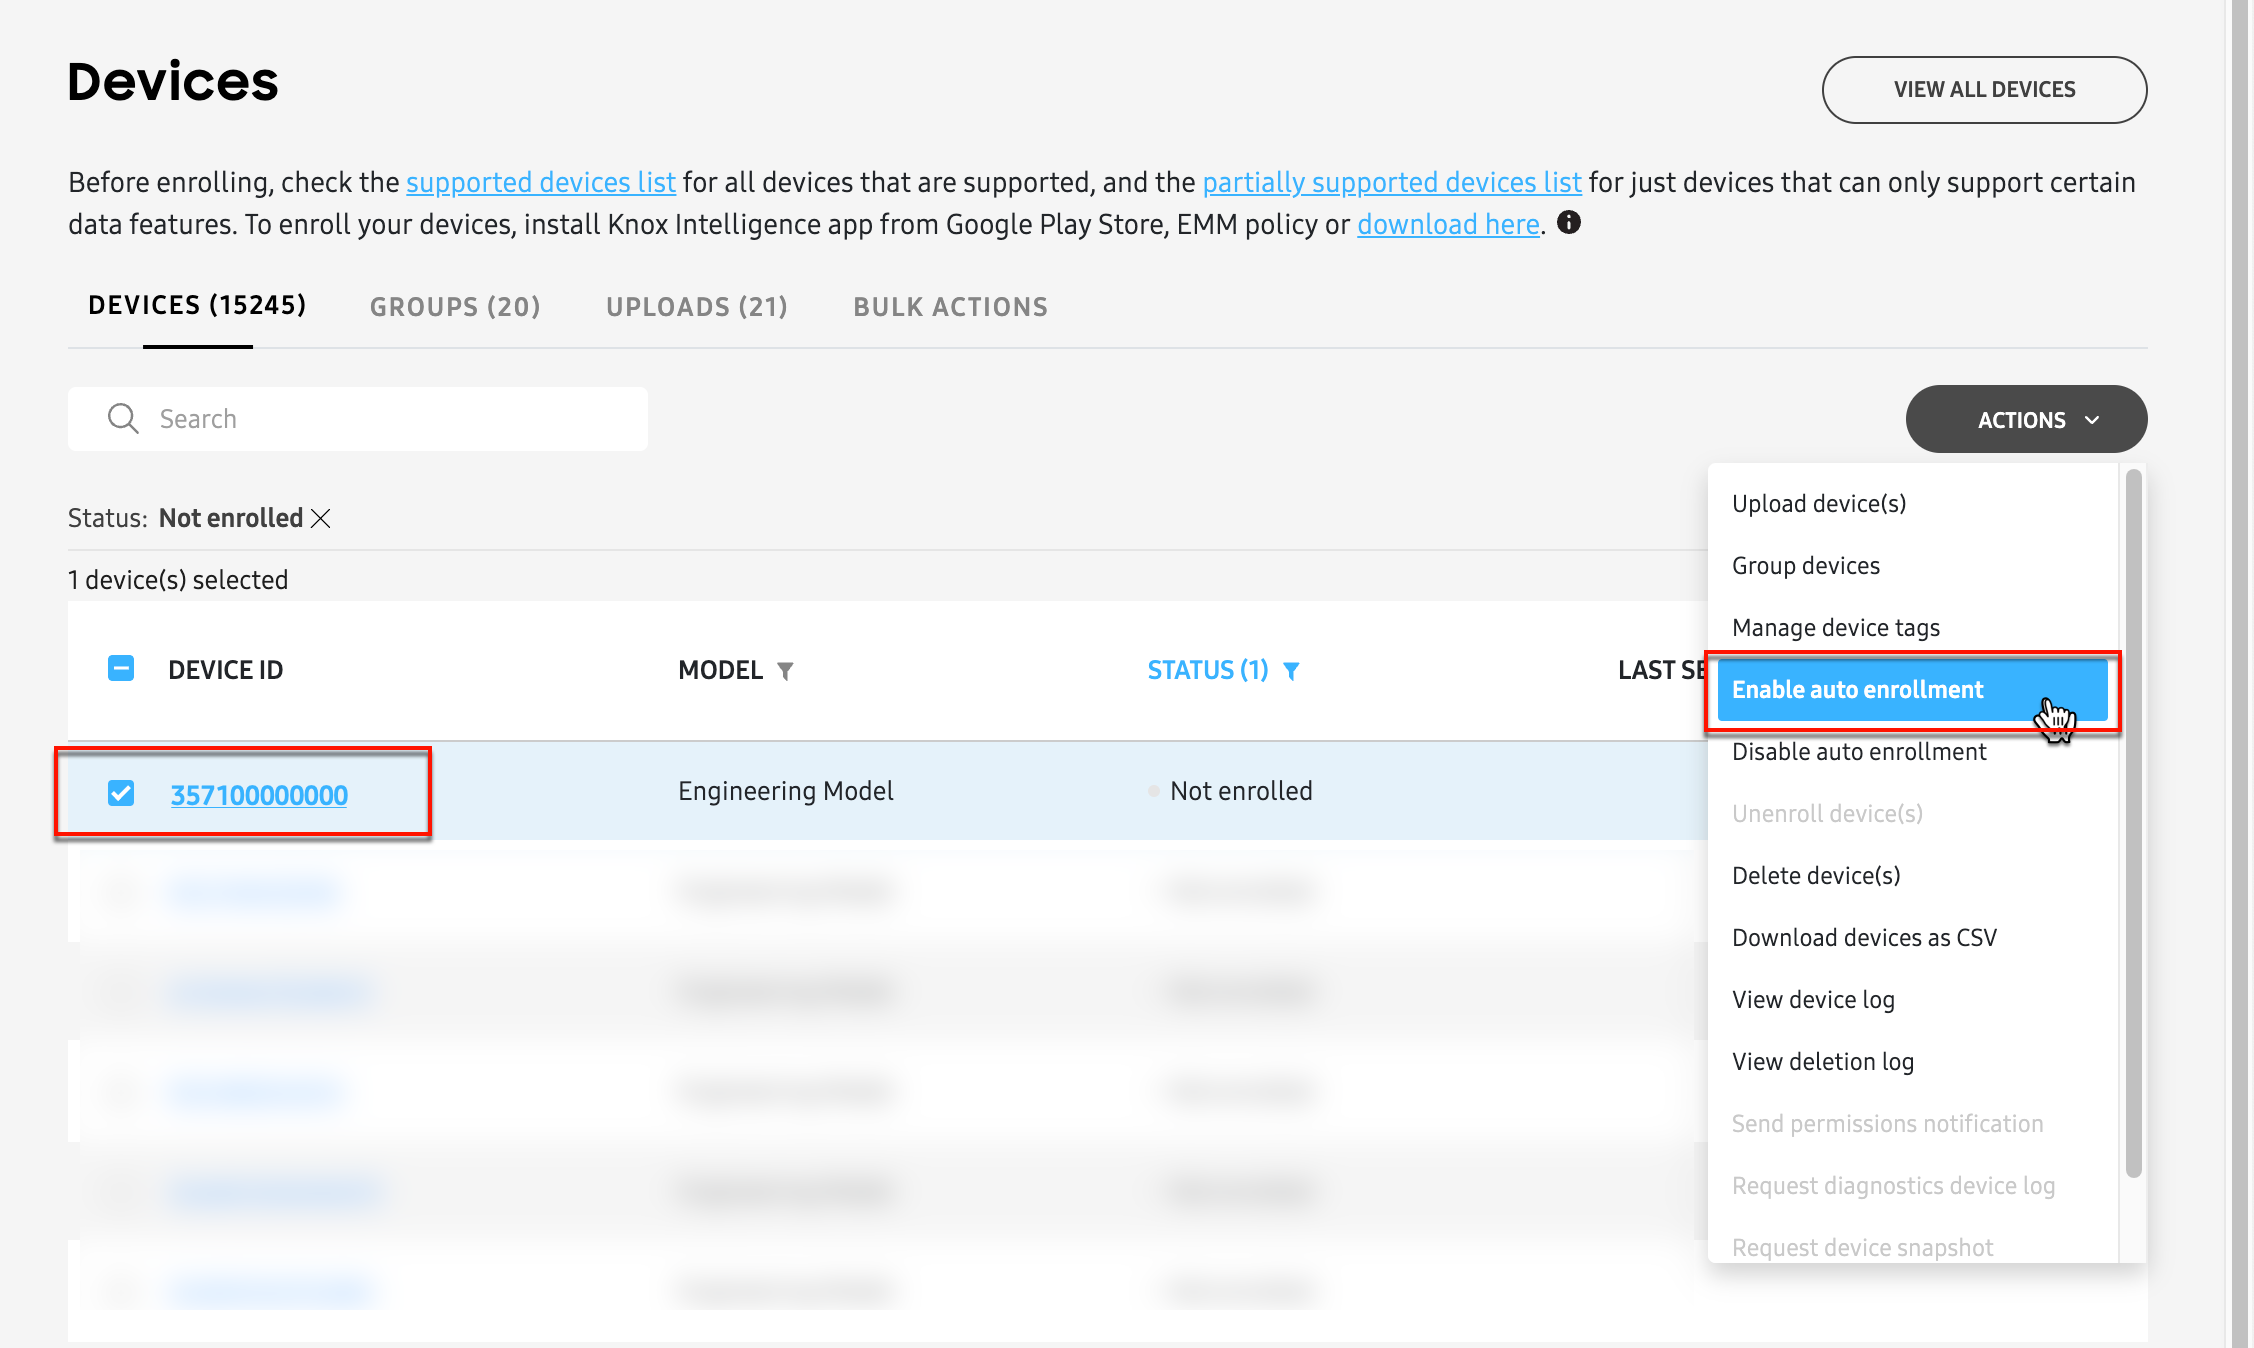The image size is (2254, 1348).
Task: Expand the ACTIONS dropdown menu
Action: [x=2025, y=419]
